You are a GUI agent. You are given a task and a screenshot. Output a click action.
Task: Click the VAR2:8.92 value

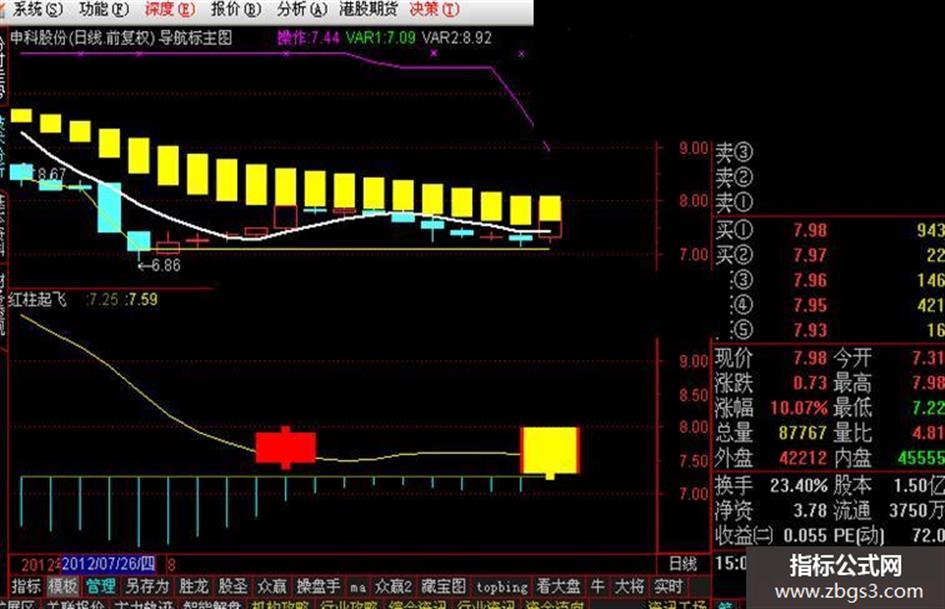pyautogui.click(x=457, y=38)
